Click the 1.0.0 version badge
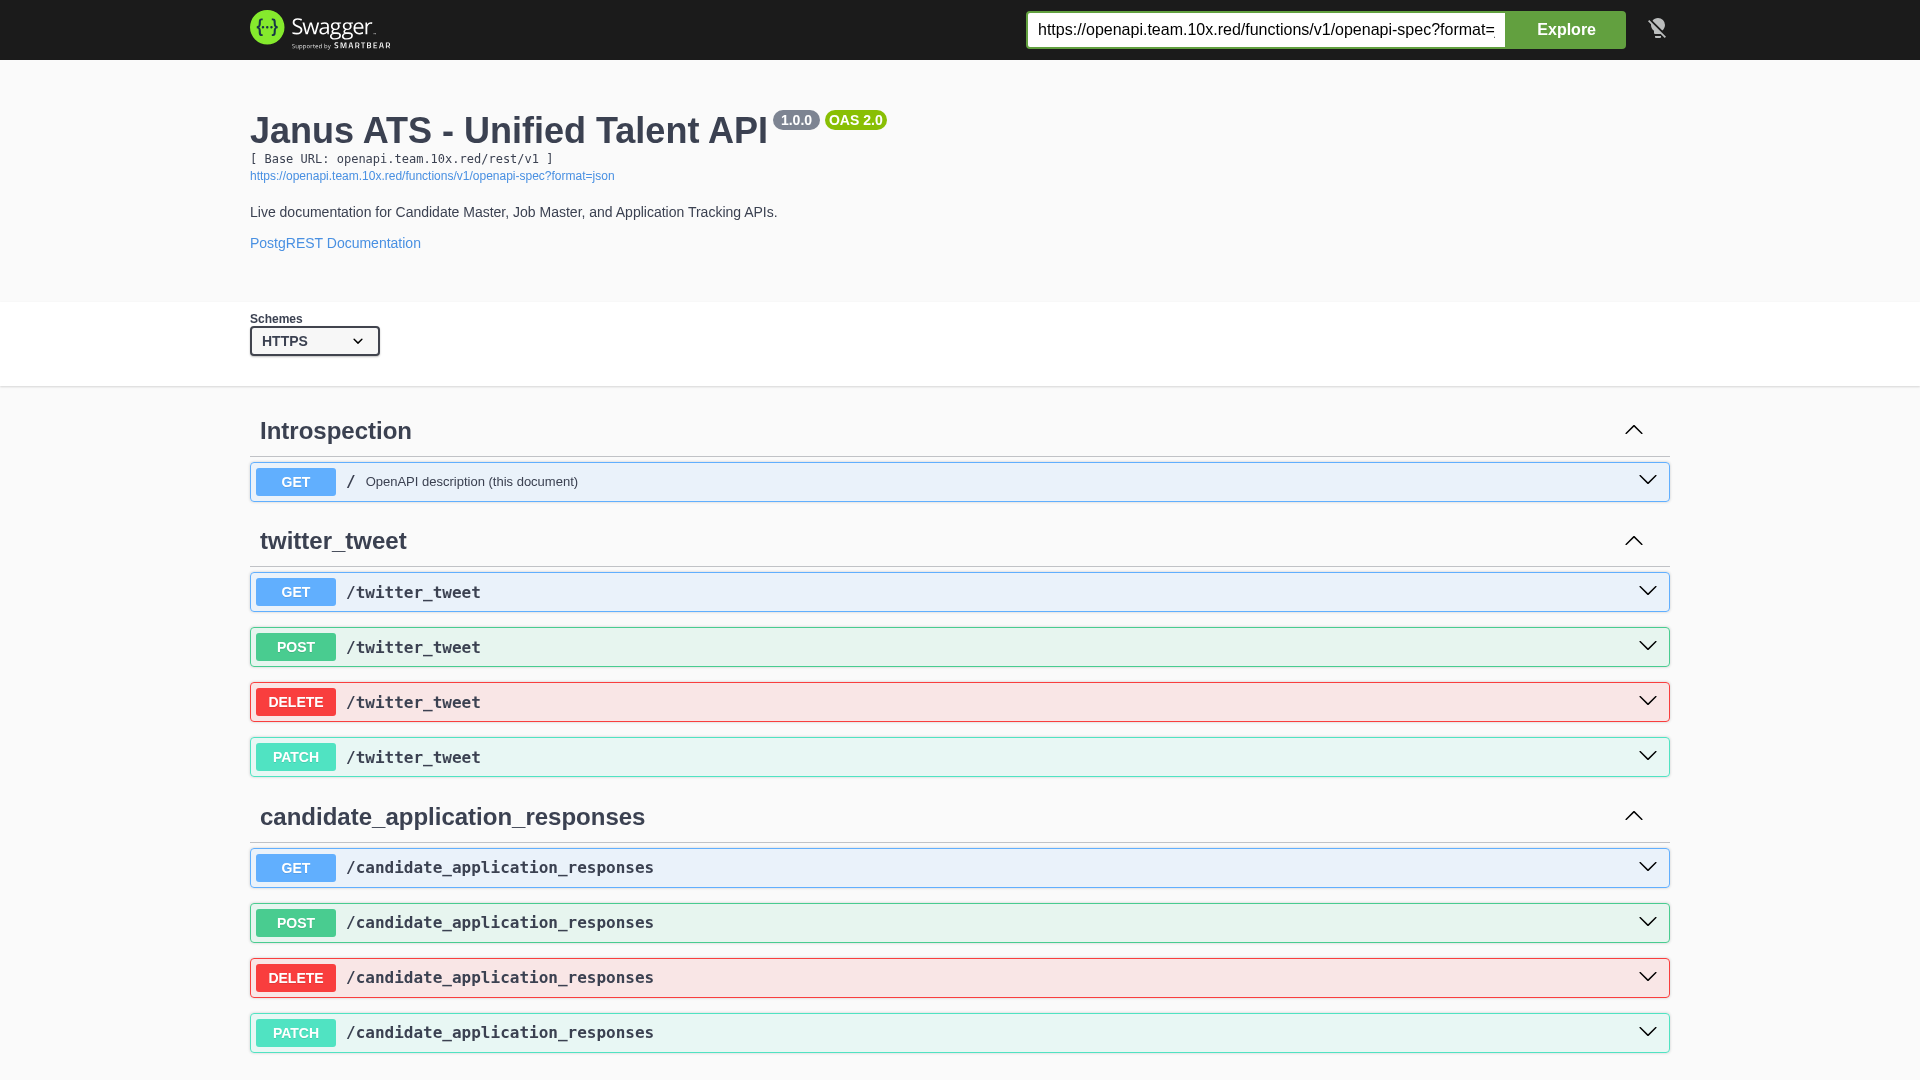This screenshot has height=1080, width=1920. coord(796,120)
